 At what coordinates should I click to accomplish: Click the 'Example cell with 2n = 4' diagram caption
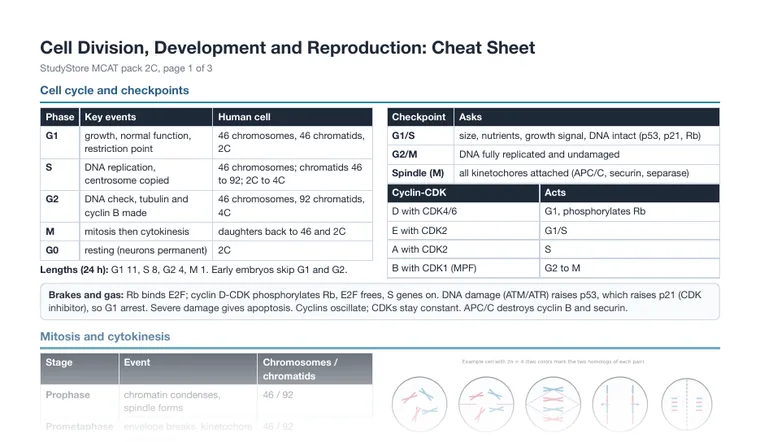[553, 362]
